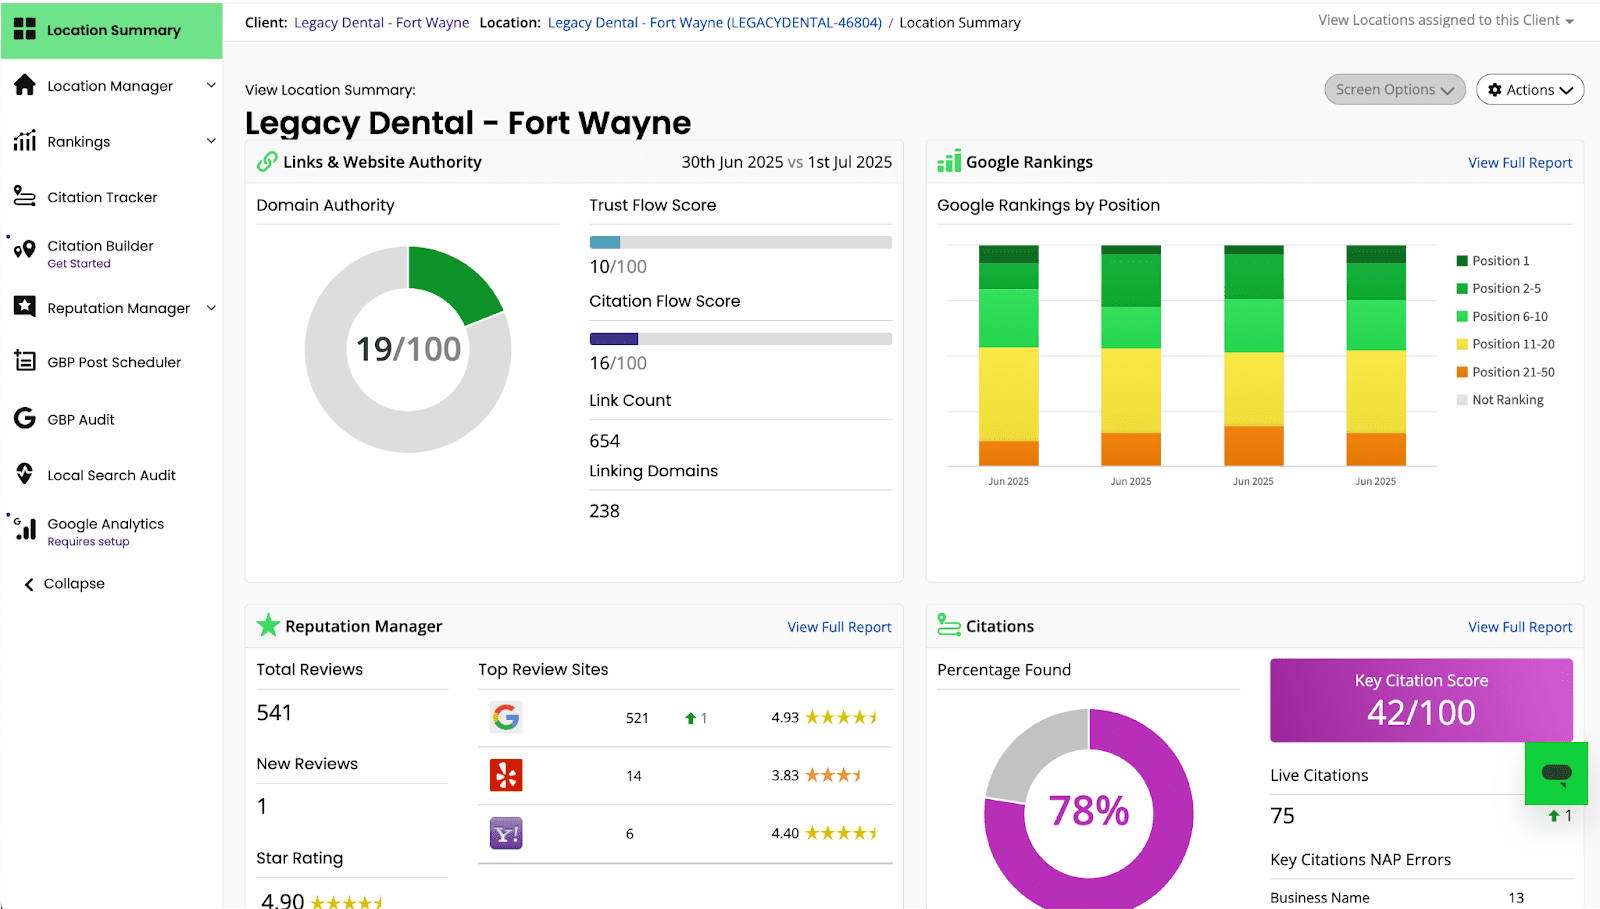
Task: Collapse the sidebar menu
Action: click(x=64, y=584)
